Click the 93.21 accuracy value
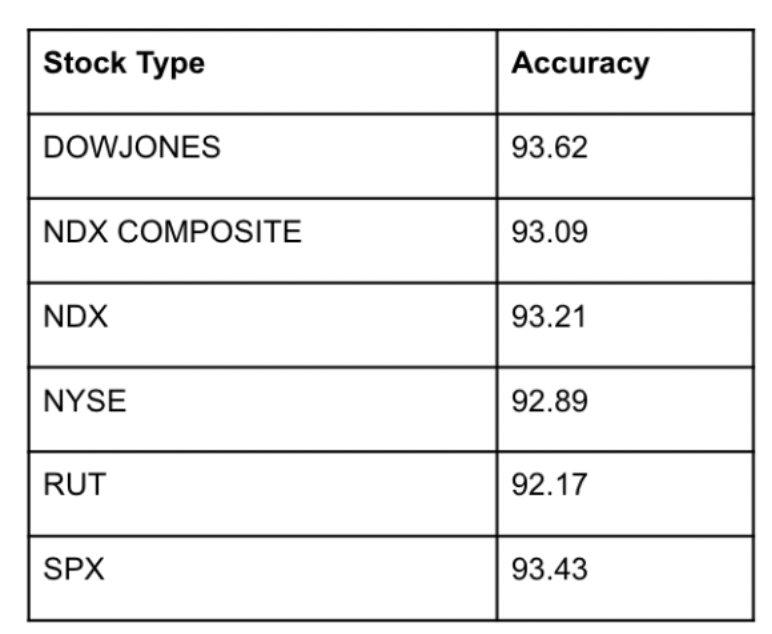This screenshot has width=772, height=634. point(549,317)
